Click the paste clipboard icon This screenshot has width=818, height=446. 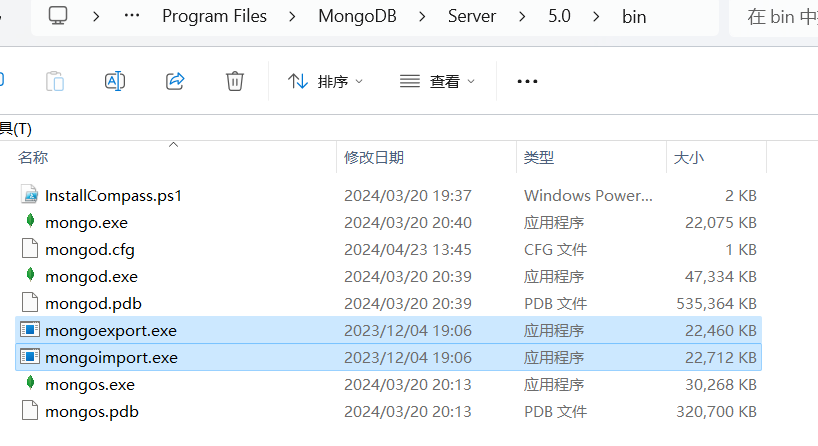[x=55, y=81]
